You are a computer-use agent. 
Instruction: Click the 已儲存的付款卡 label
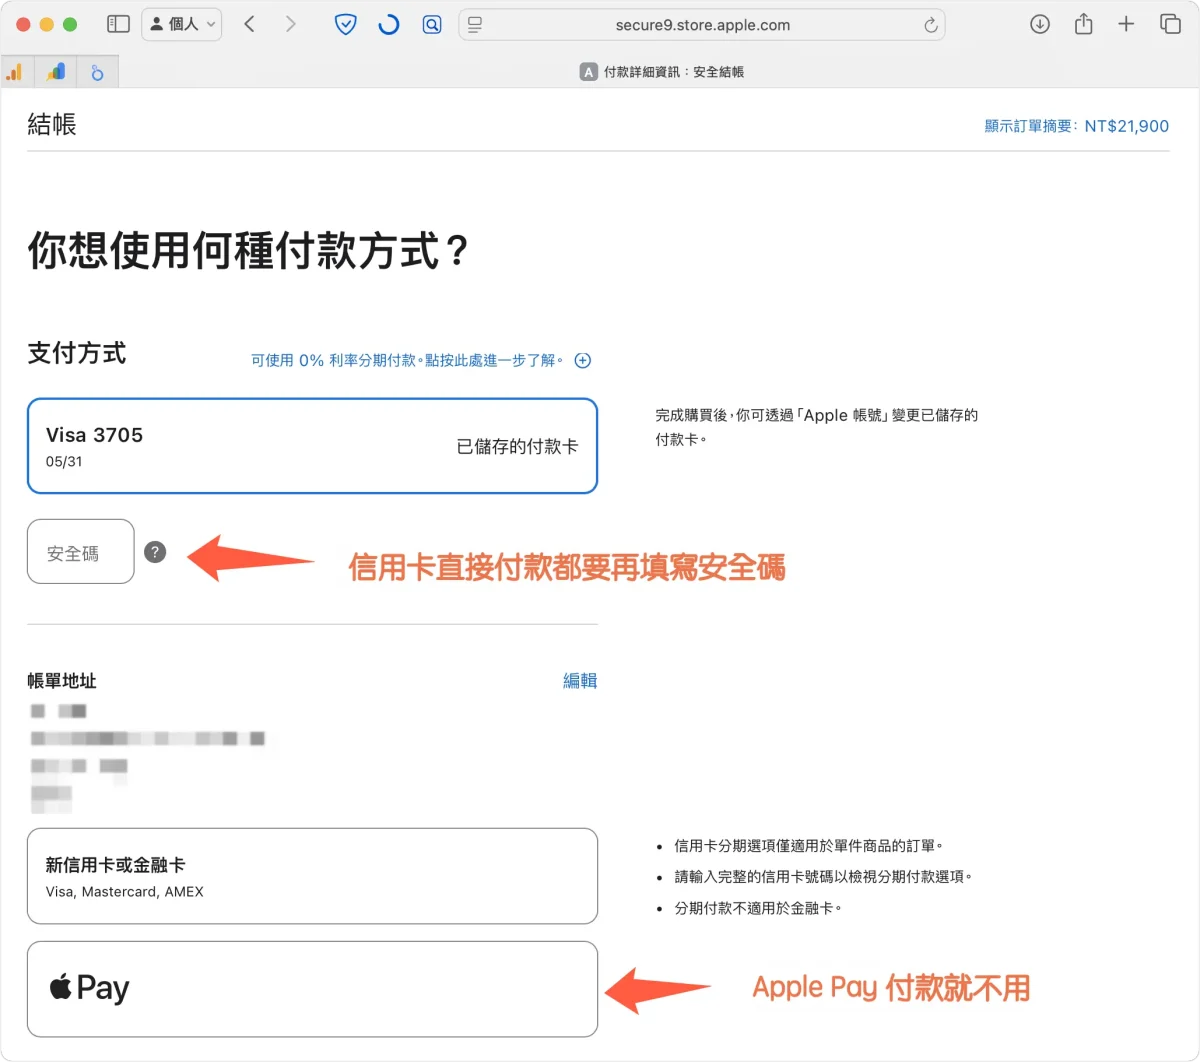[517, 447]
